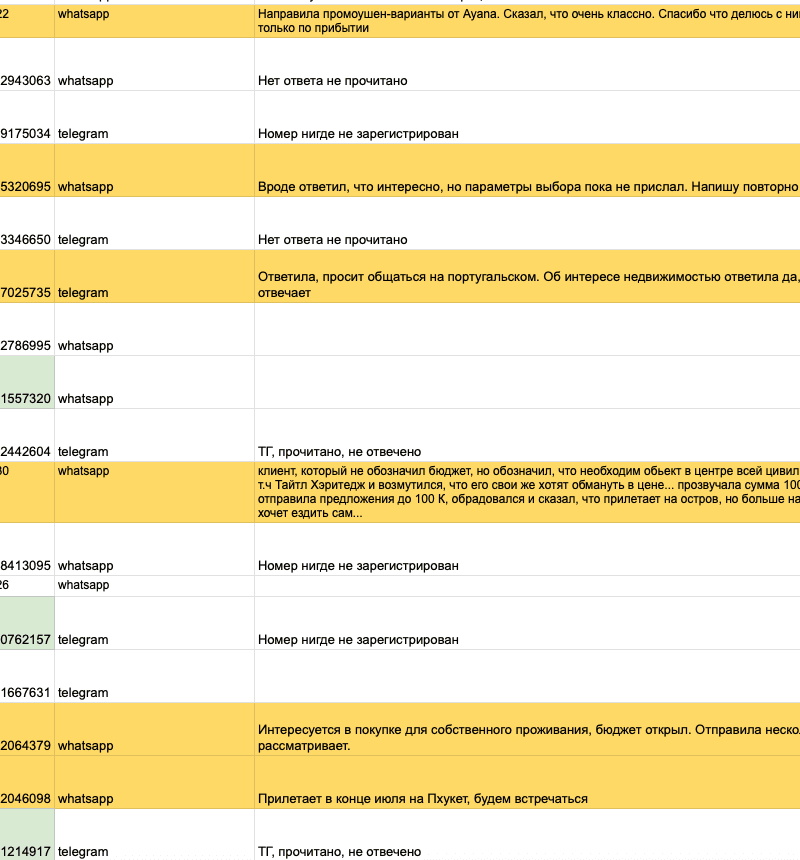Click the telegram cell beside 0762157
800x860 pixels.
click(x=154, y=623)
